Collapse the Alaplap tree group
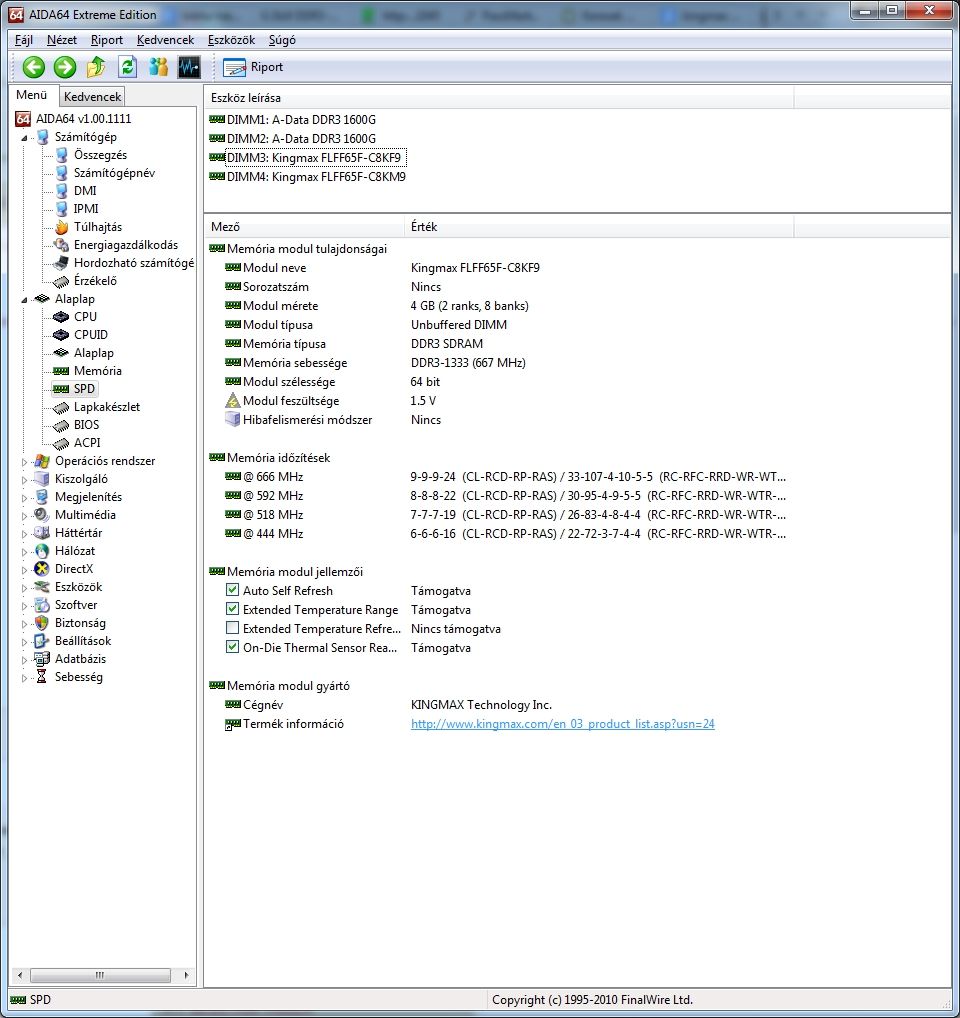 tap(24, 300)
